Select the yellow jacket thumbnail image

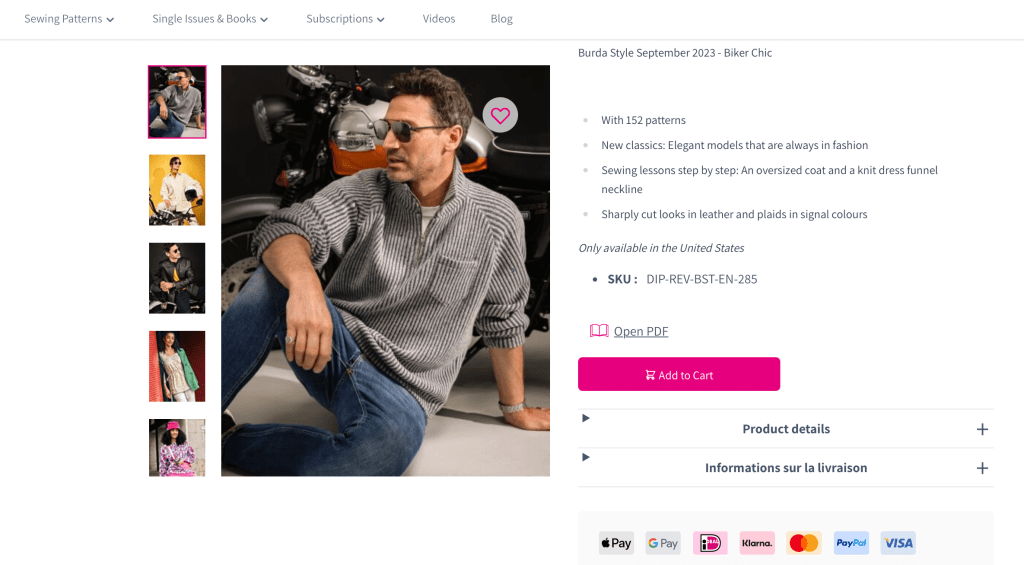(177, 190)
